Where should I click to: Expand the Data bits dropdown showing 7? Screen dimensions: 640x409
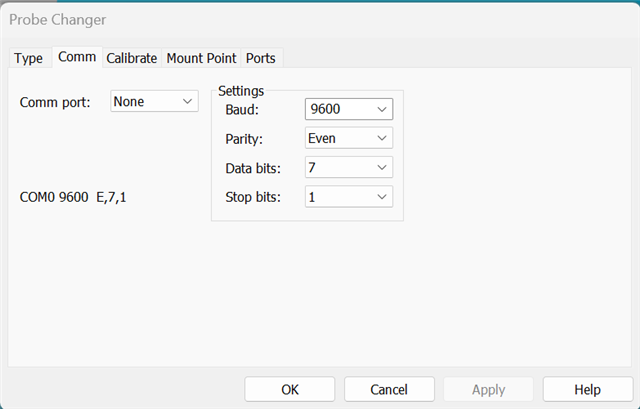[x=349, y=167]
